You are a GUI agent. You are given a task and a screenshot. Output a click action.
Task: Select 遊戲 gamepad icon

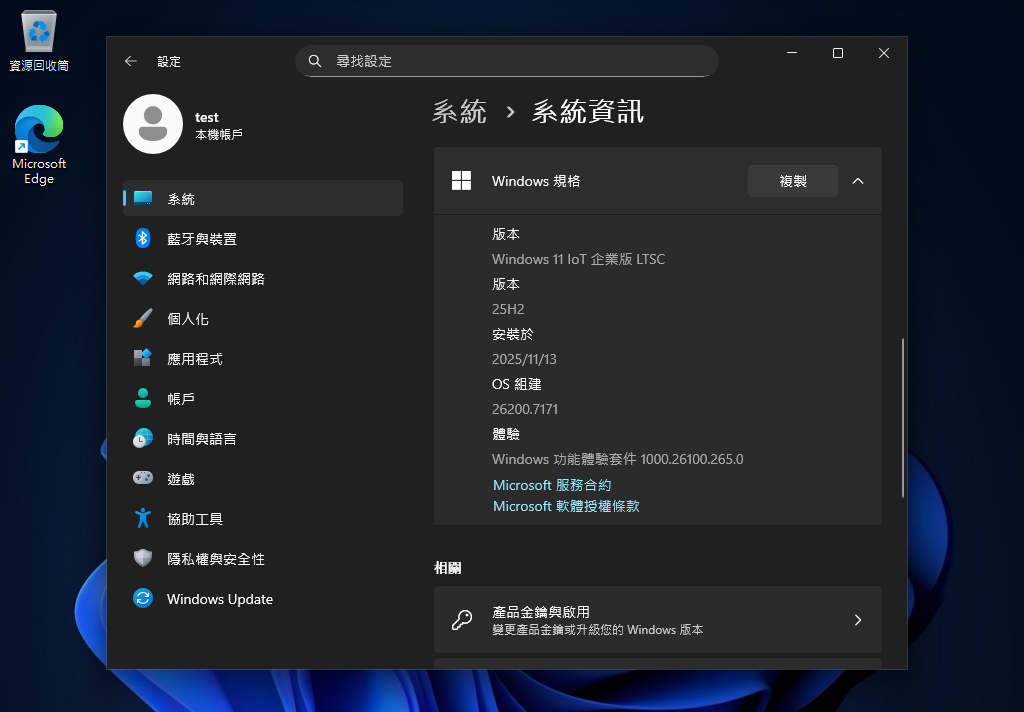143,479
